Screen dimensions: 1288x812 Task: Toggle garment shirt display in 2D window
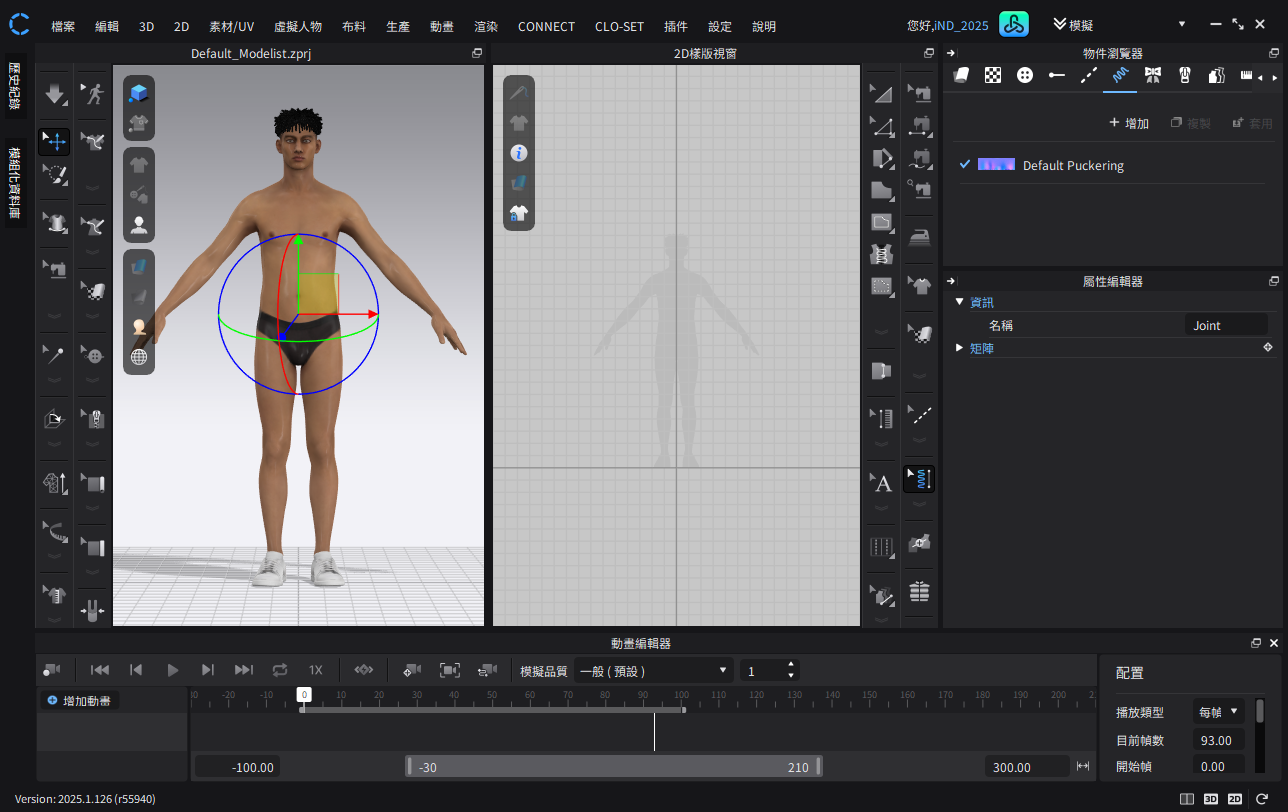coord(519,123)
